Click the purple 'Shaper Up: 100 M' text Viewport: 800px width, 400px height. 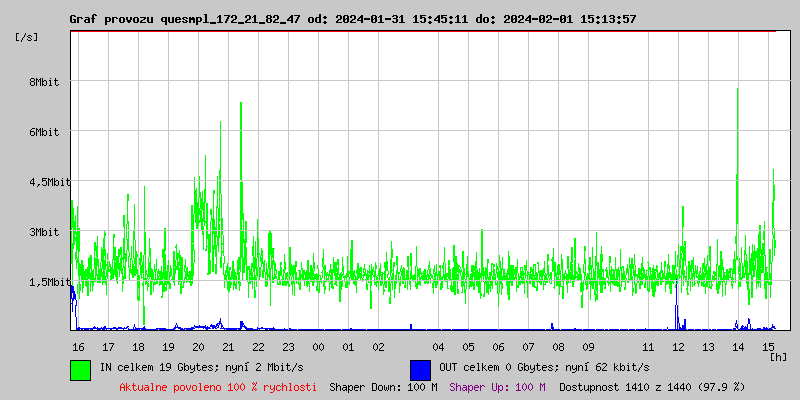click(x=497, y=386)
